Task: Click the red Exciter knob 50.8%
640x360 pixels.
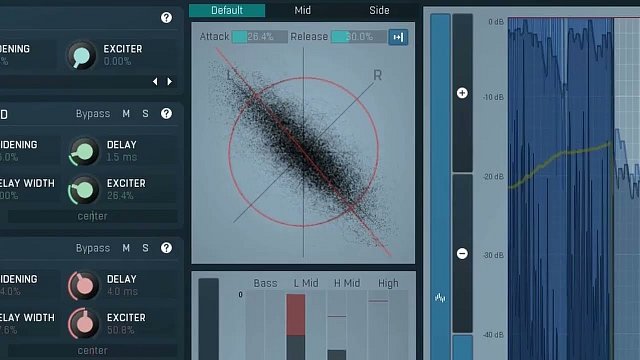Action: click(84, 324)
